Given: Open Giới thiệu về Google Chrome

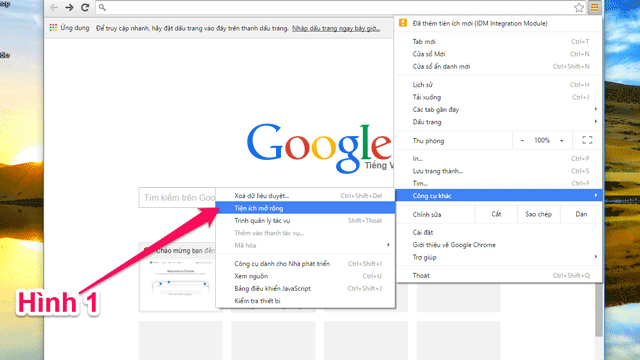Looking at the screenshot, I should (x=498, y=245).
